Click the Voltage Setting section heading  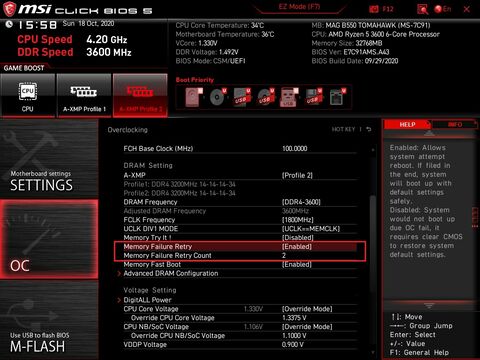(x=150, y=290)
